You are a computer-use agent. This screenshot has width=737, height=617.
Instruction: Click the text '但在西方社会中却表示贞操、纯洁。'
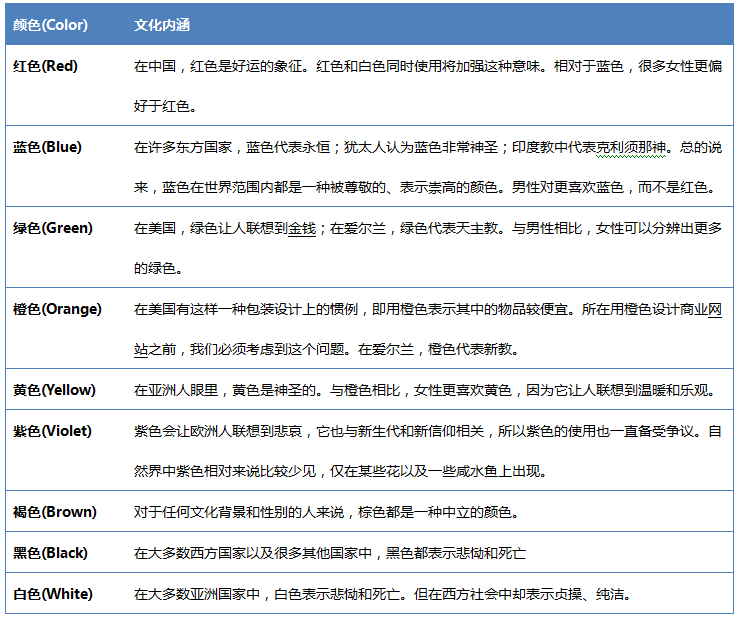tap(522, 594)
